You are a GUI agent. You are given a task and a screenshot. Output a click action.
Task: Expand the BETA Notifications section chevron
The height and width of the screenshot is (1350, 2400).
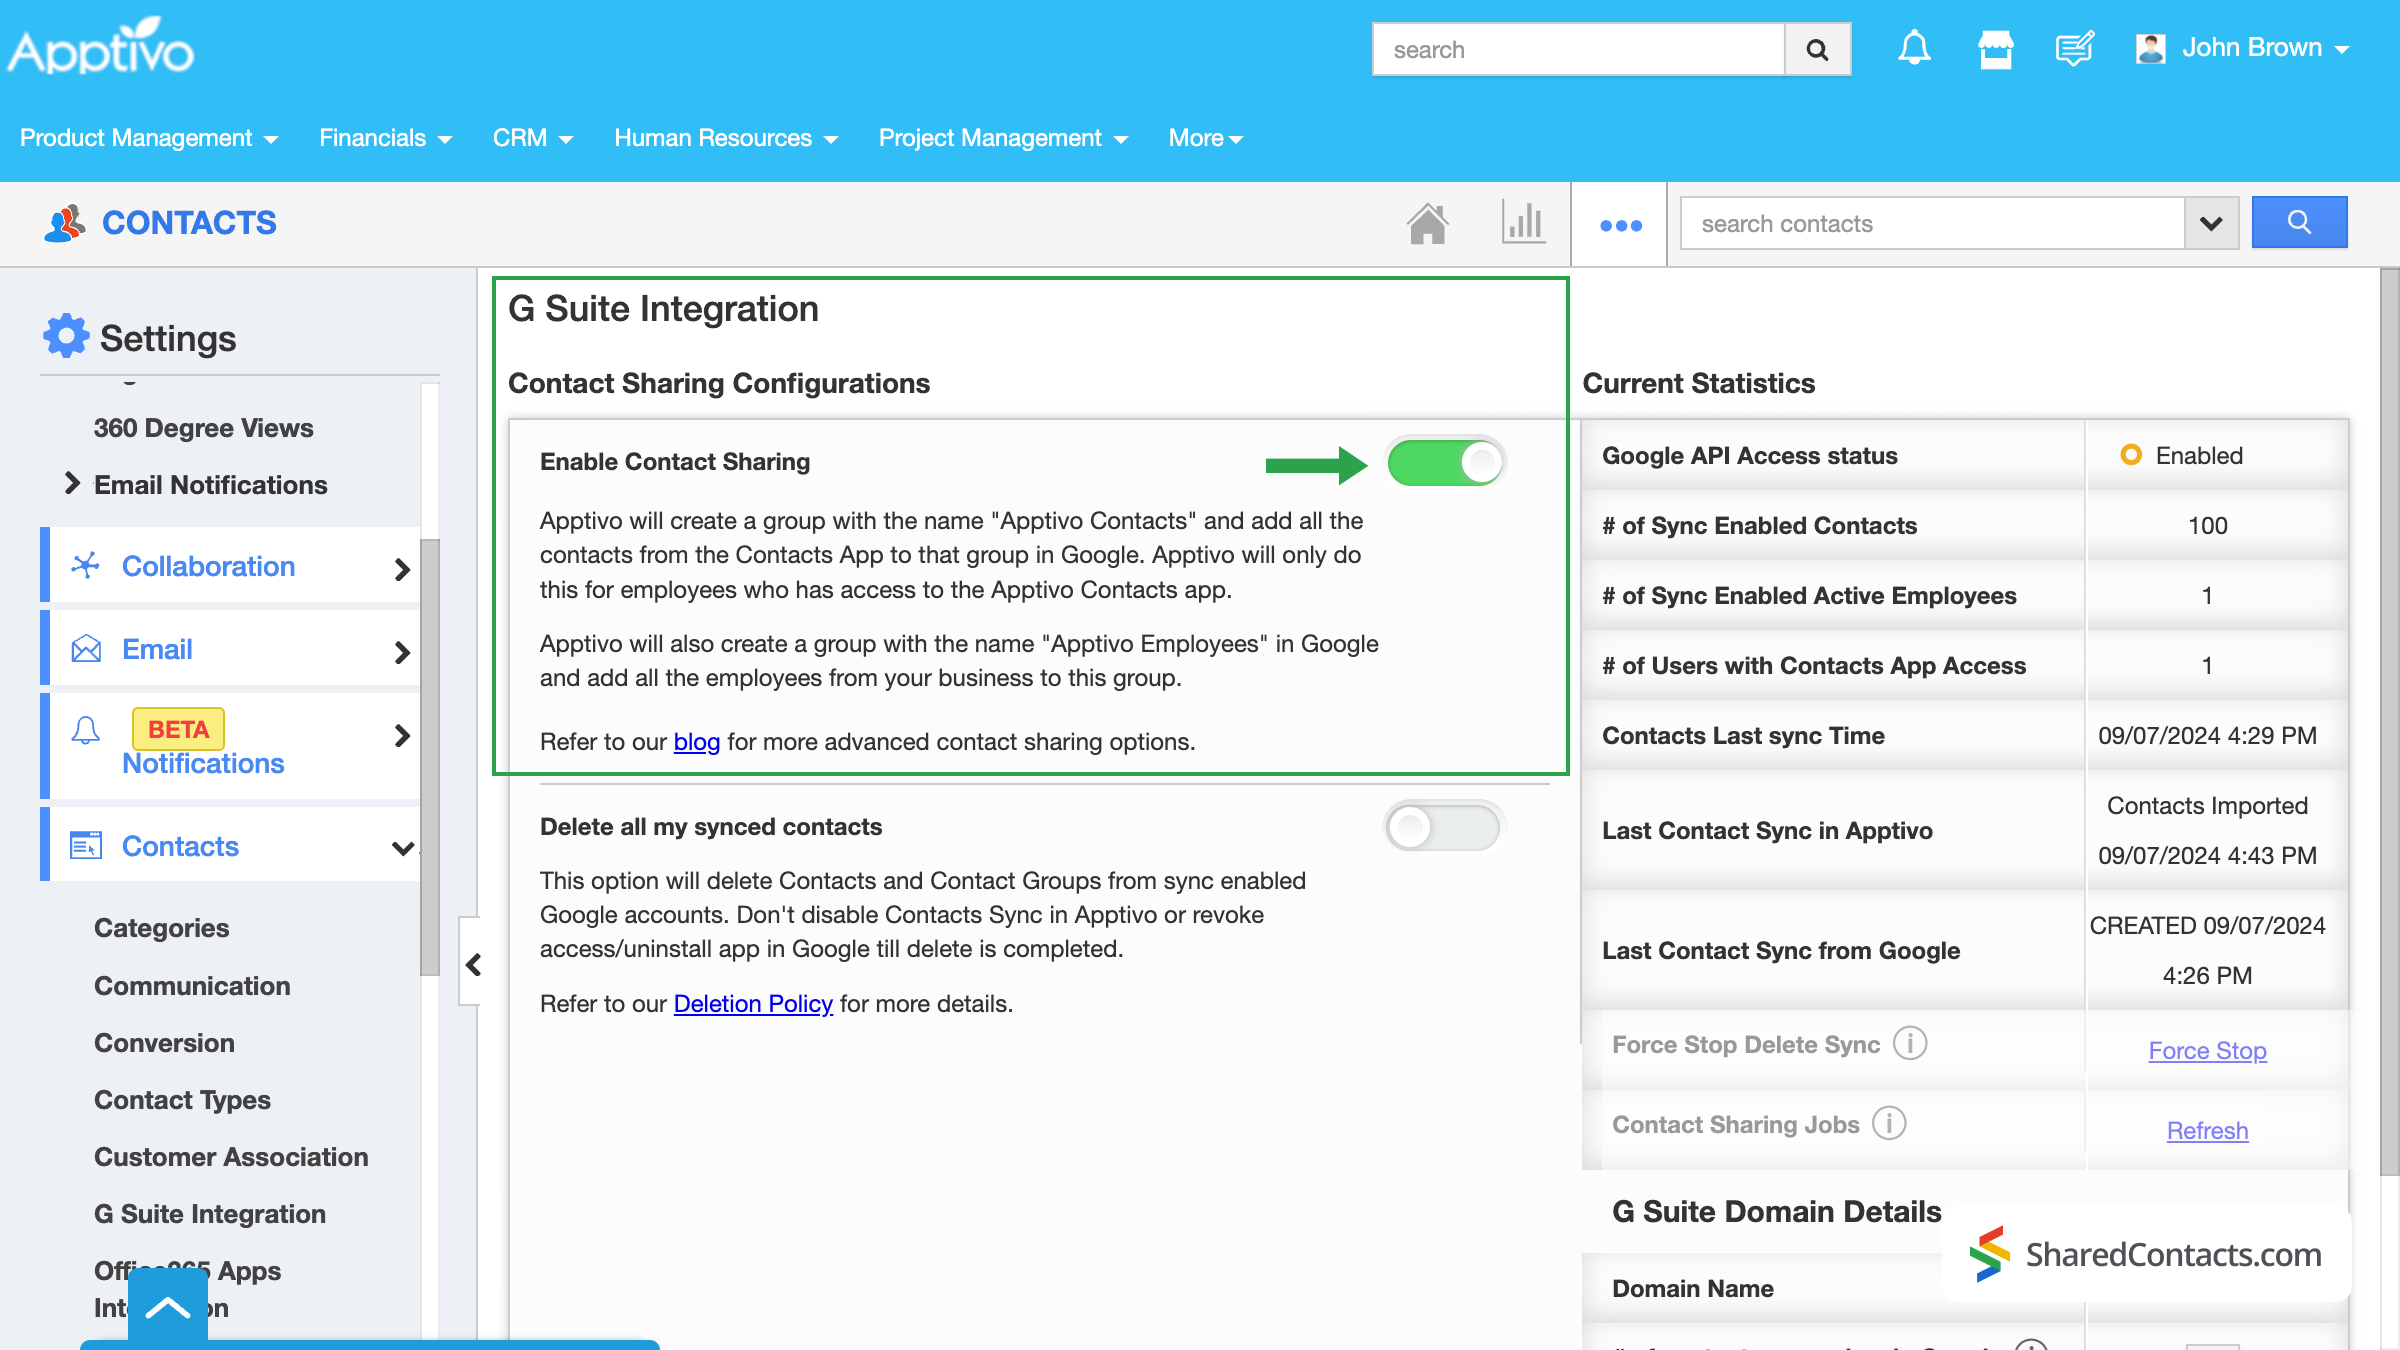[402, 735]
